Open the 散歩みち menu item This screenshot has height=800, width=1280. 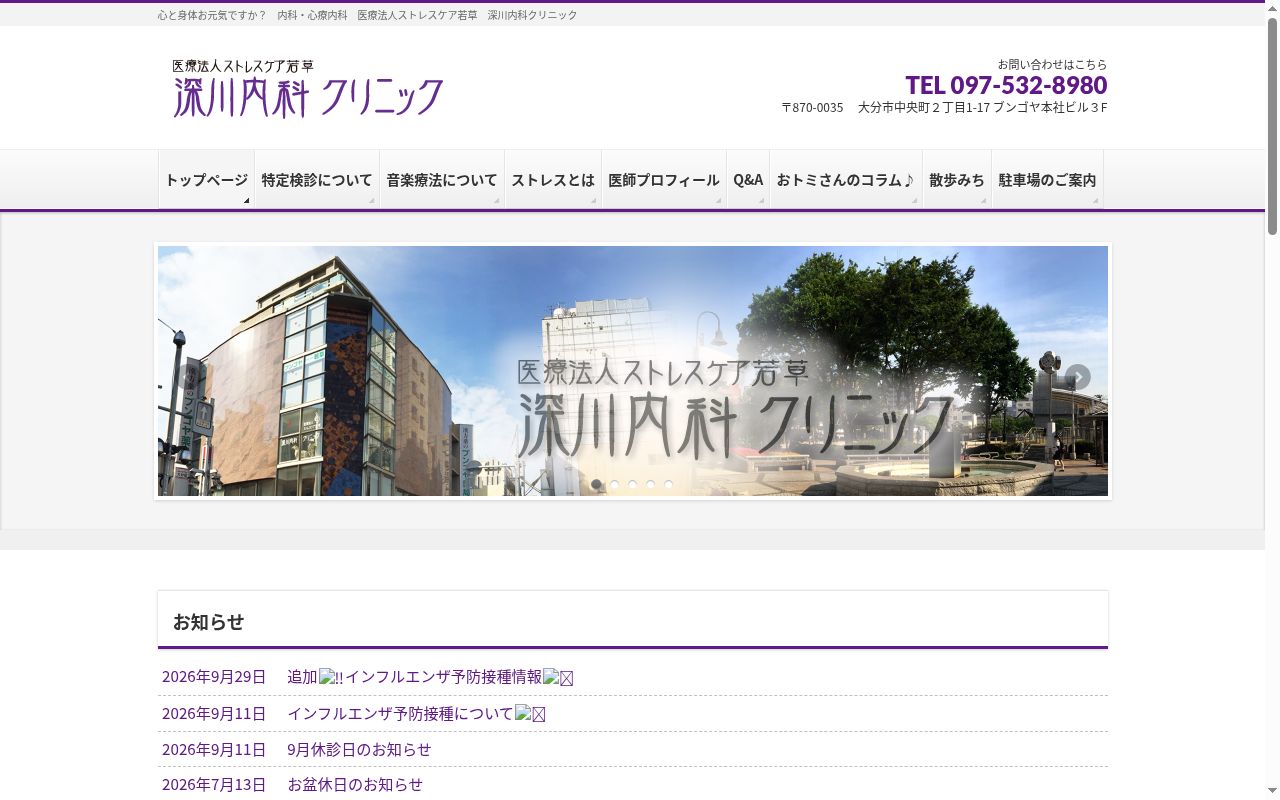click(957, 180)
